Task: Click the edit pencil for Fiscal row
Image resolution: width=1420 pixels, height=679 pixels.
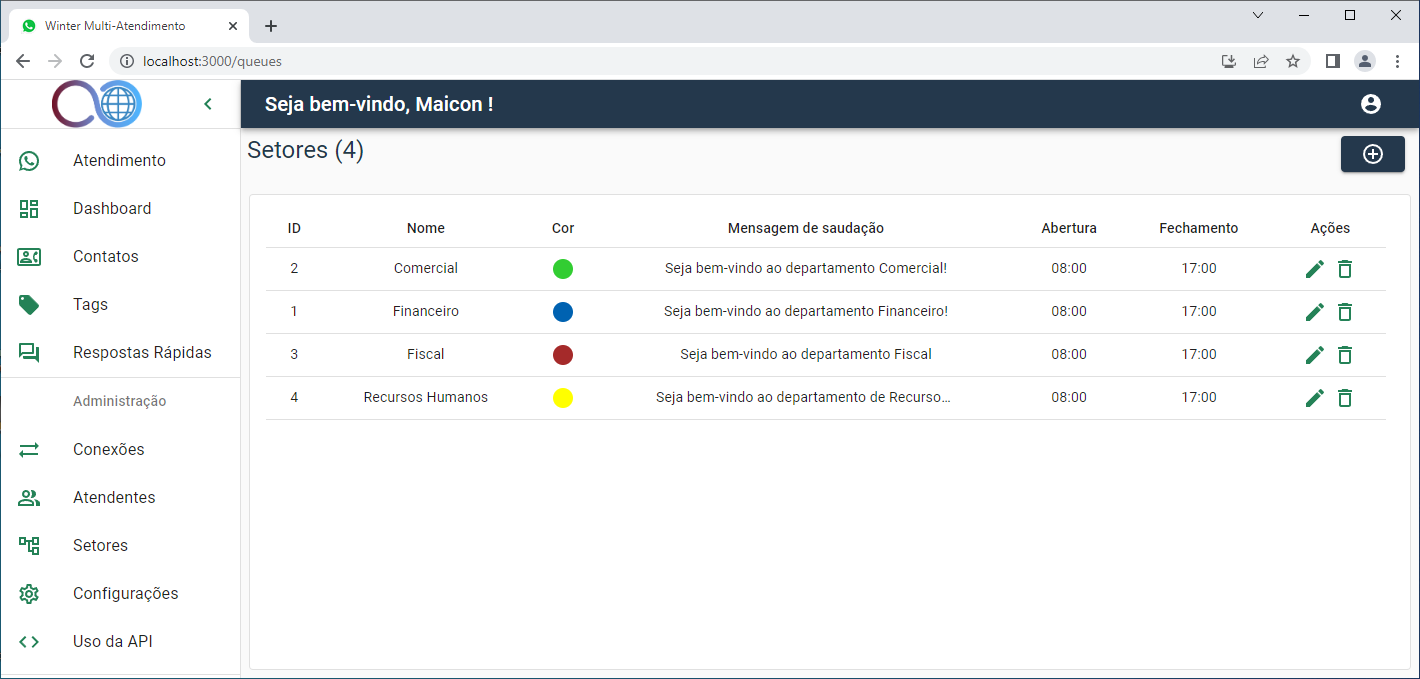Action: point(1315,355)
